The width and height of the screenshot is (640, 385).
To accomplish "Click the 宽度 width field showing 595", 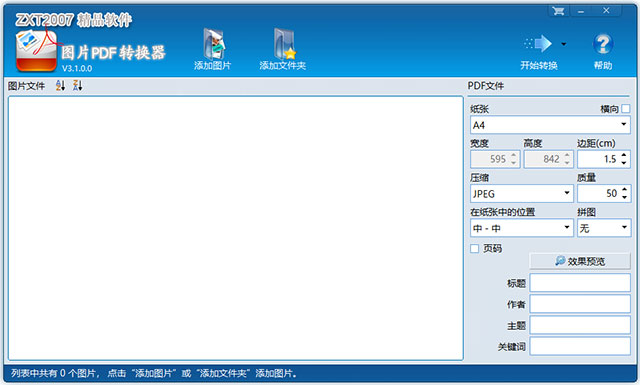I will pyautogui.click(x=495, y=159).
